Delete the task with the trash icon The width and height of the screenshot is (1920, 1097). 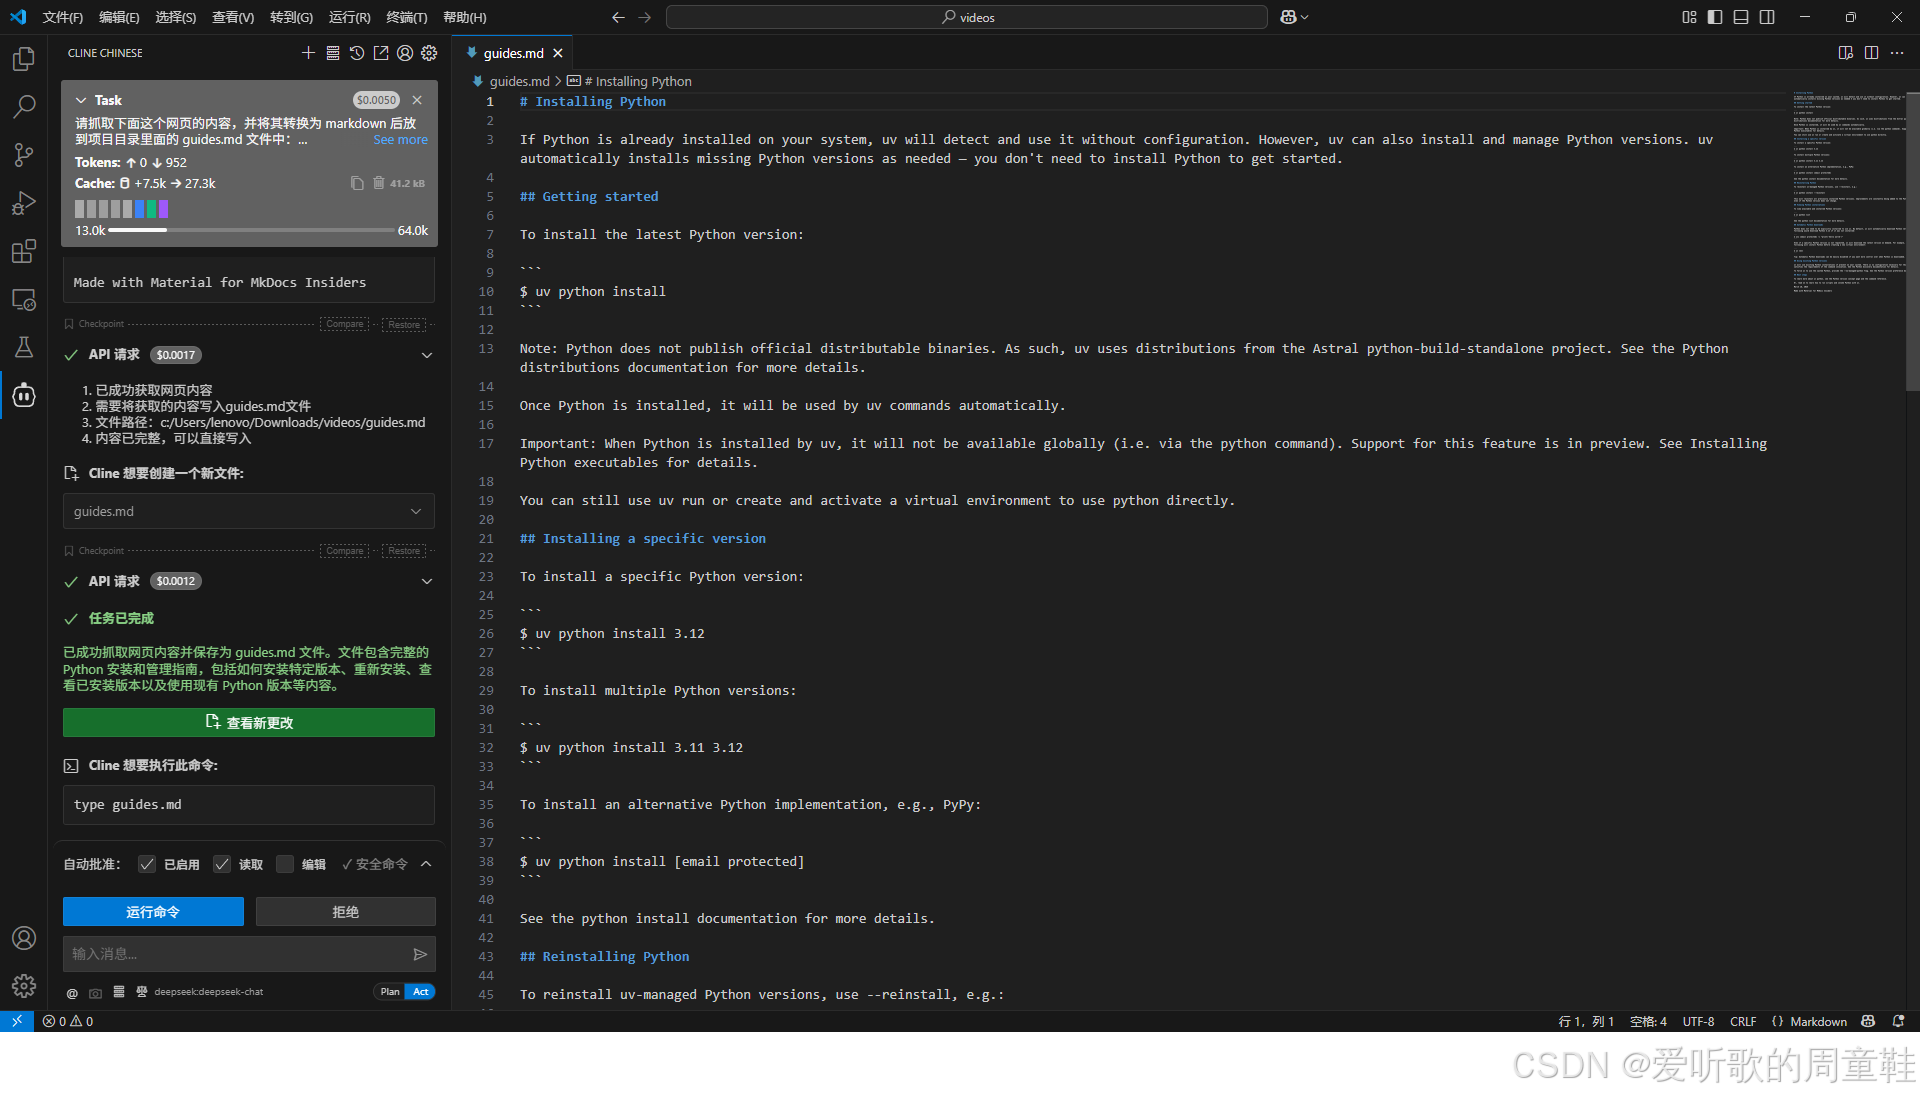click(x=379, y=183)
